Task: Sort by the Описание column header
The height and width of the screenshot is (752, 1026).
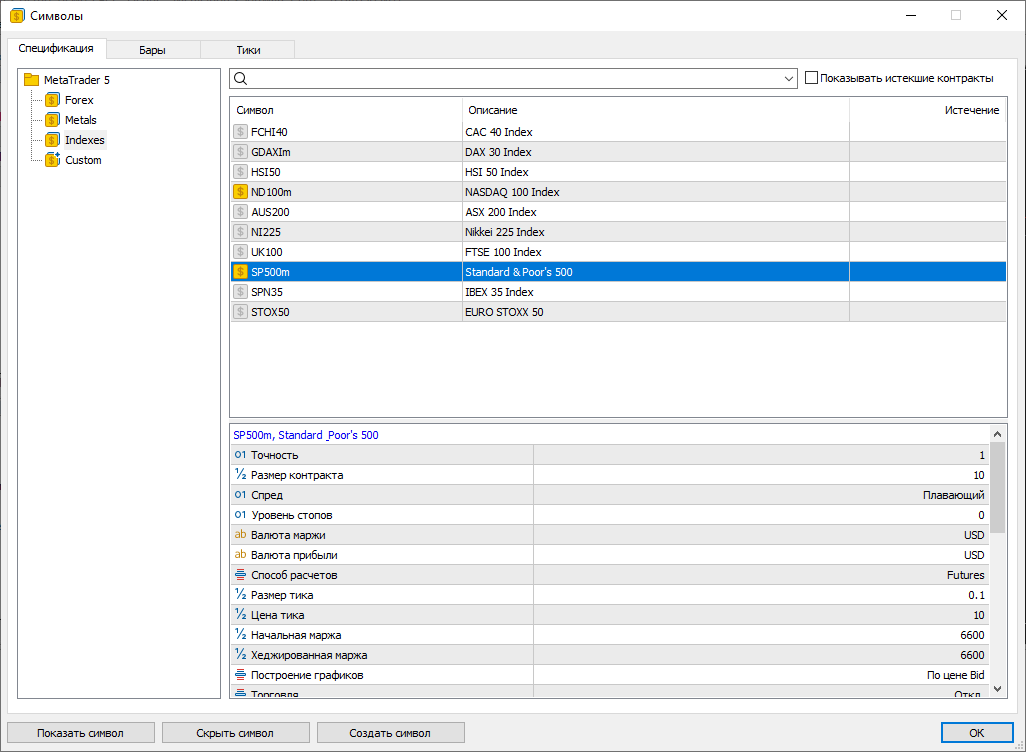Action: point(656,110)
